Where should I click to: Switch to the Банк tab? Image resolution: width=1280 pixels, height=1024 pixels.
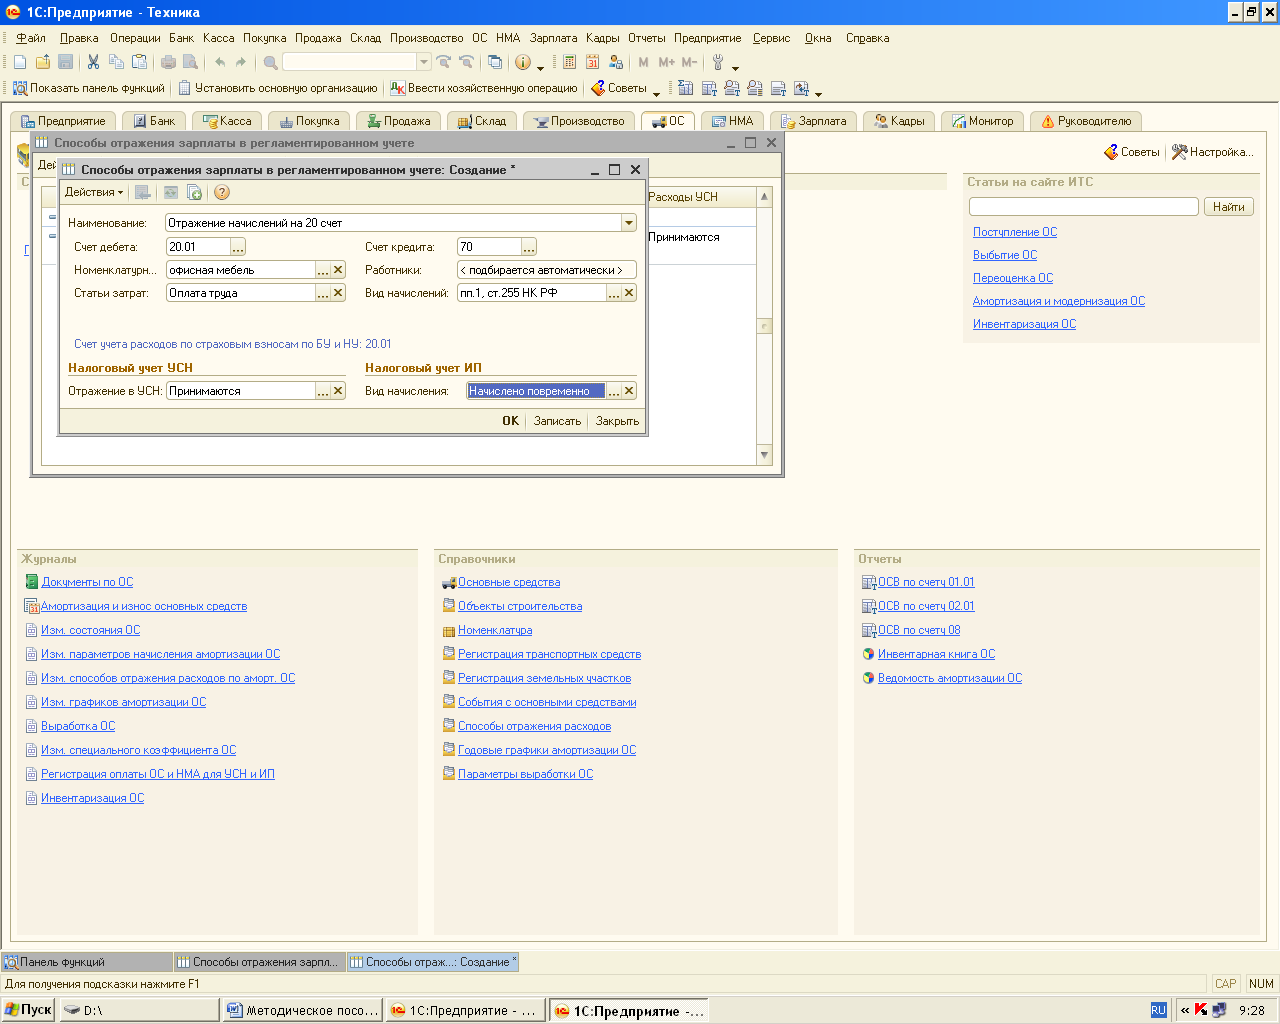coord(154,121)
